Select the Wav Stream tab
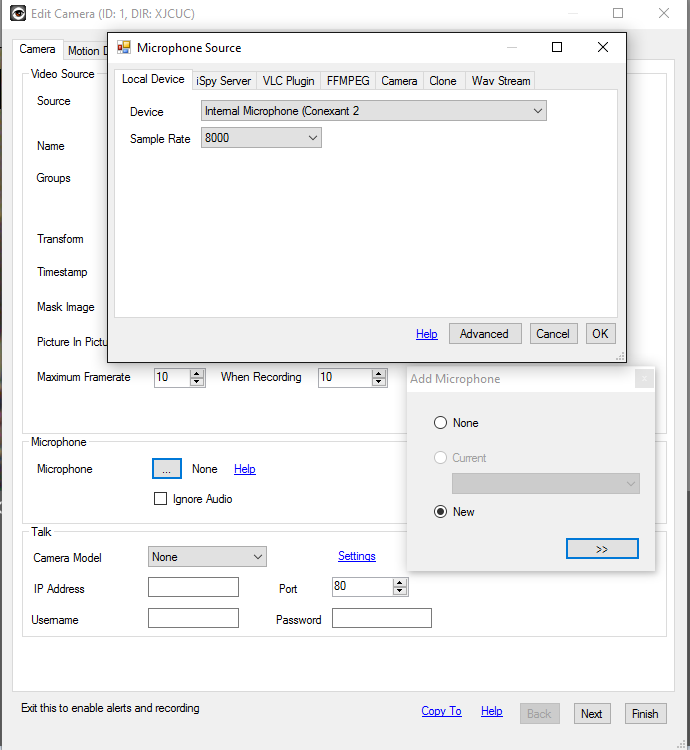The width and height of the screenshot is (690, 750). point(500,81)
